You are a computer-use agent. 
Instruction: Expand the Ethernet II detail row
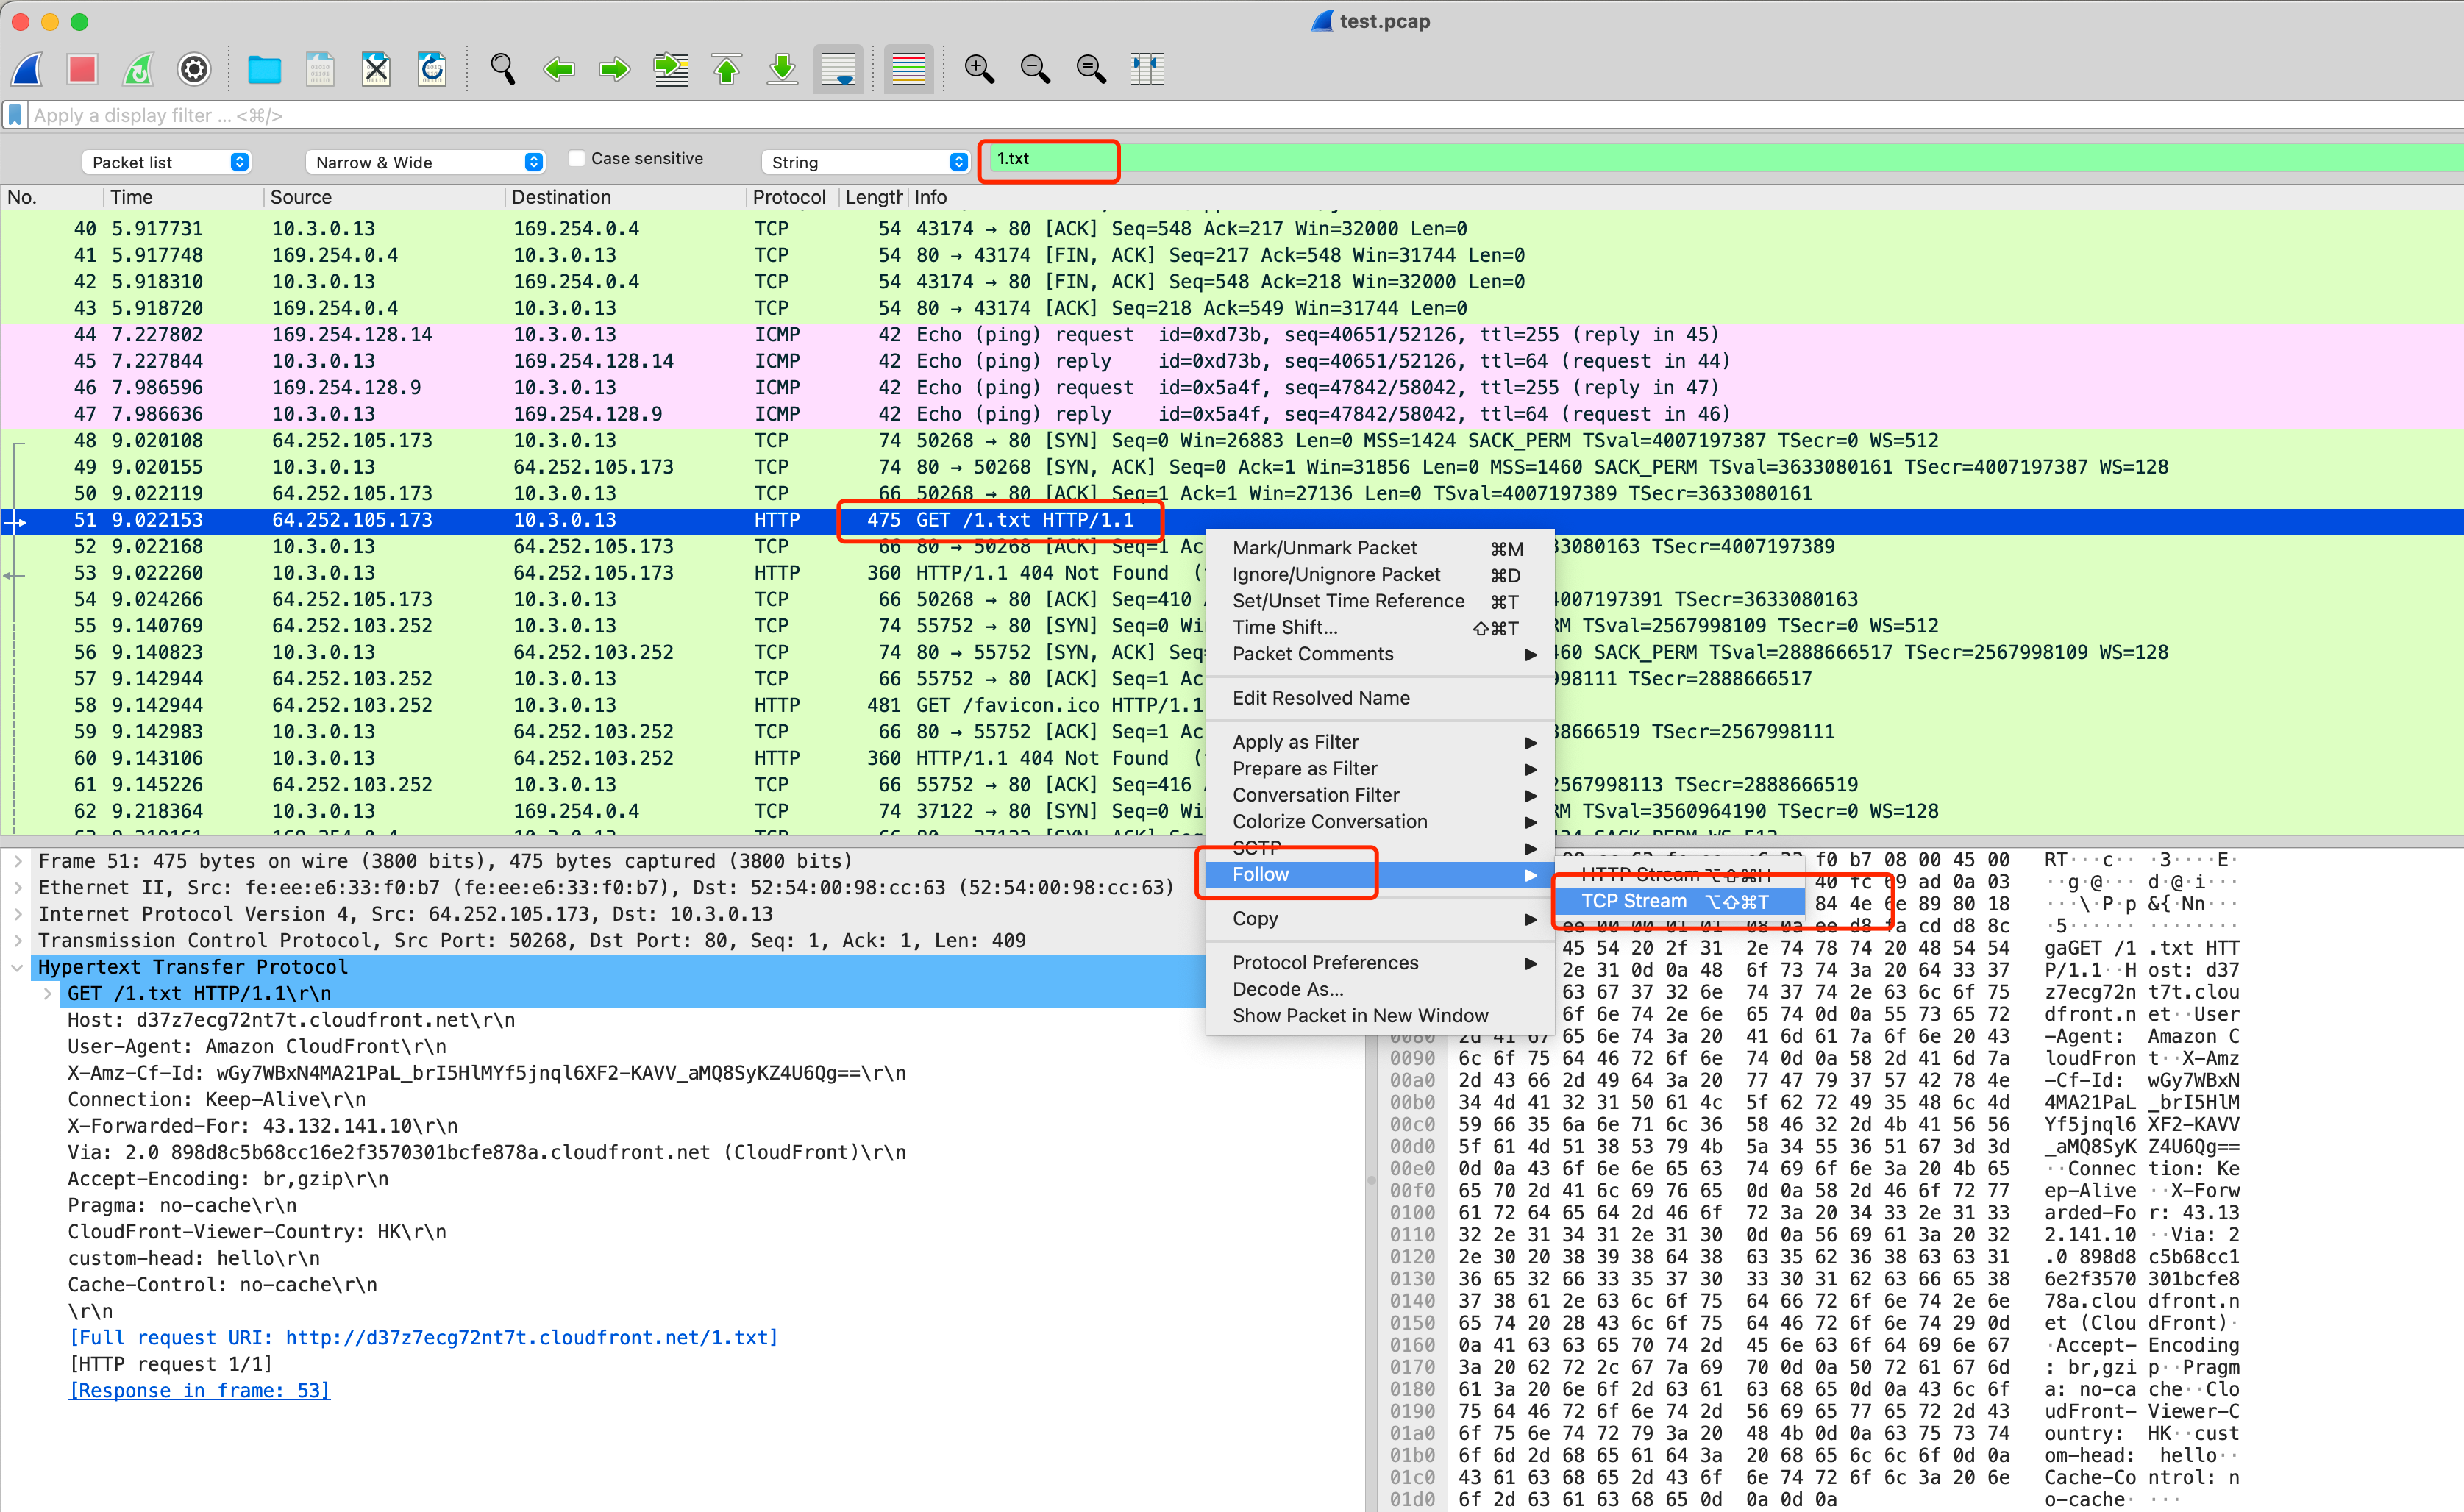[x=18, y=887]
